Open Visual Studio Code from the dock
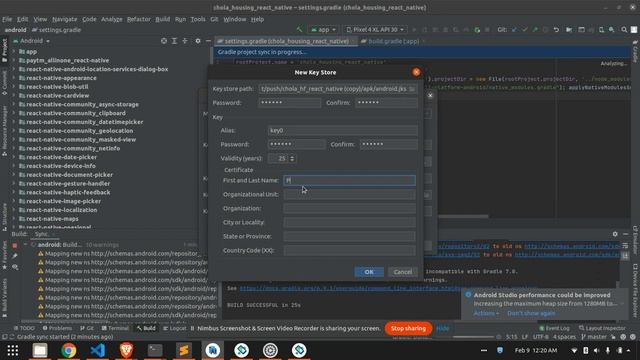 [98, 350]
